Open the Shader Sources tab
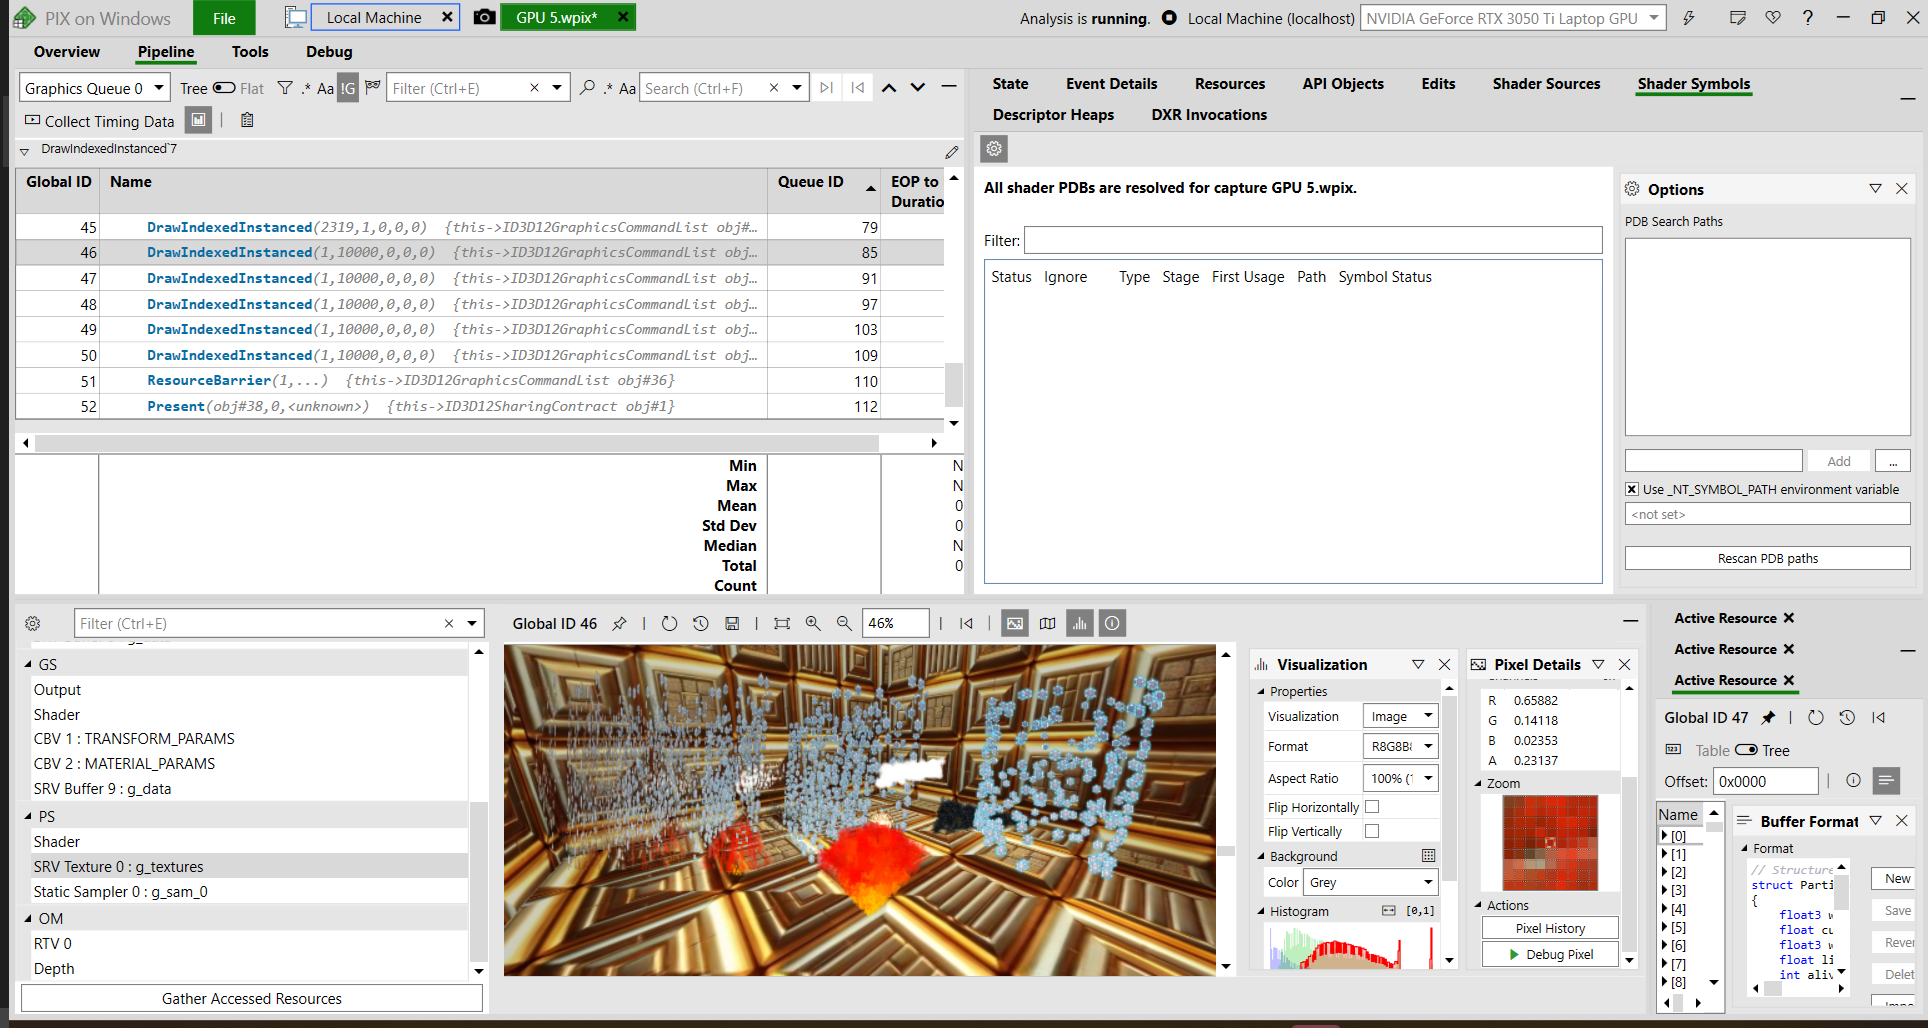Image resolution: width=1928 pixels, height=1028 pixels. 1546,84
